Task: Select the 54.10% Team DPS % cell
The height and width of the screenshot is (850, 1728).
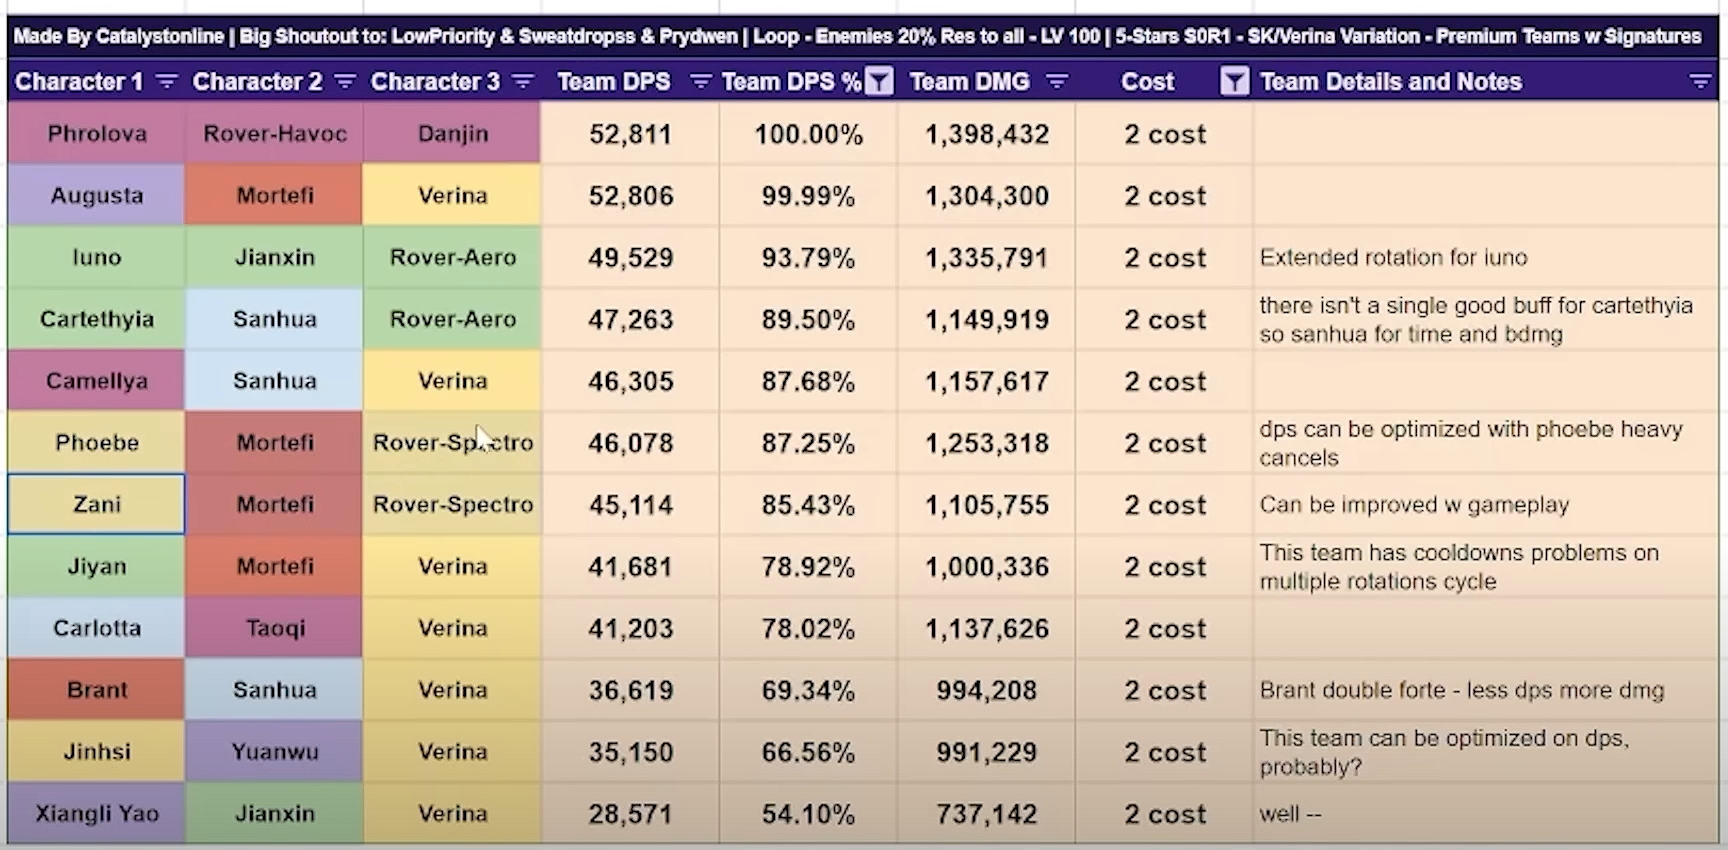Action: [808, 813]
